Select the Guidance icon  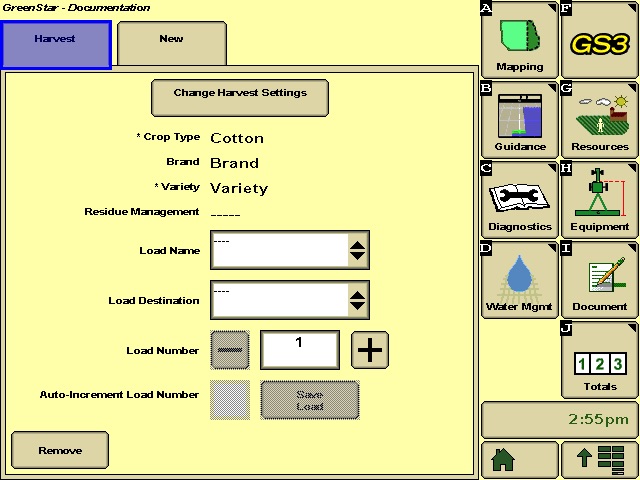[x=519, y=120]
